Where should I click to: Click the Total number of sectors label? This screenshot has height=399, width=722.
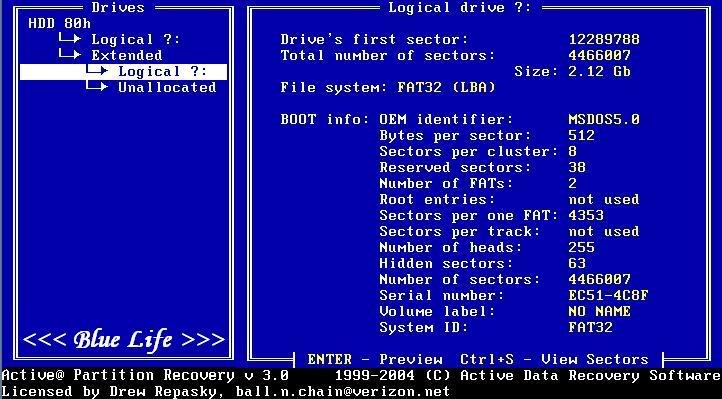click(388, 56)
